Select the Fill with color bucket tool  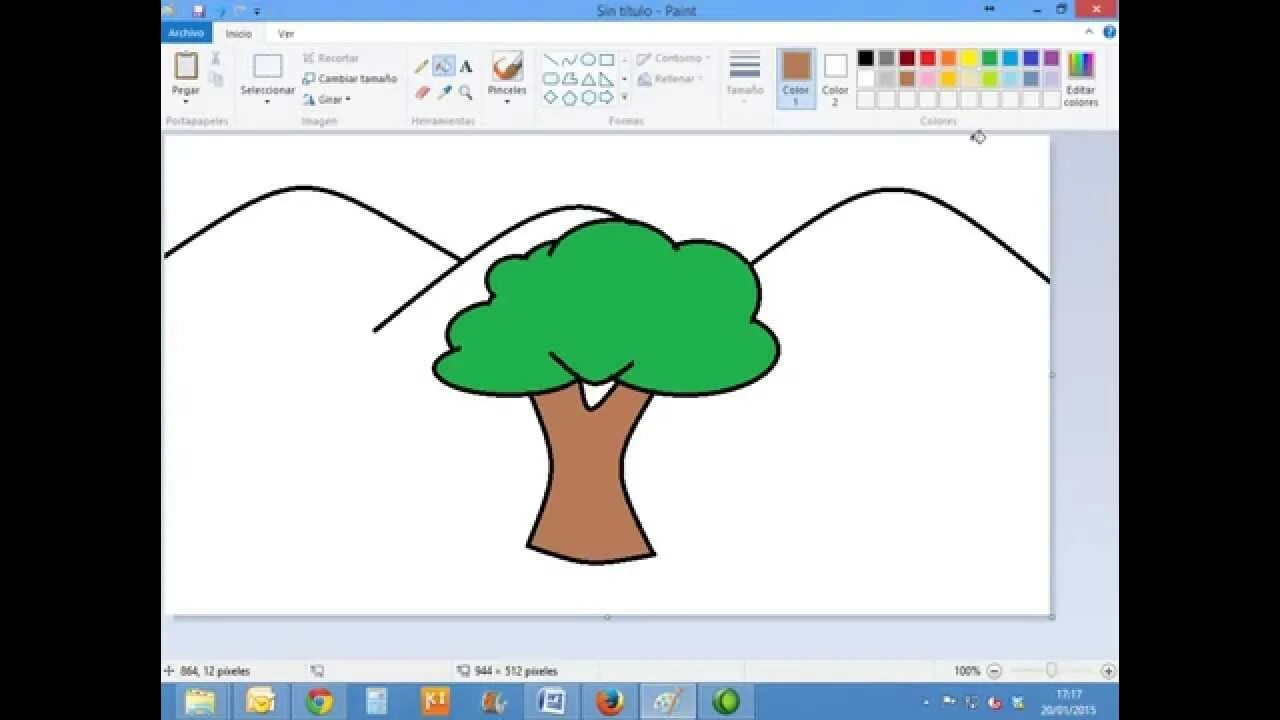point(444,67)
